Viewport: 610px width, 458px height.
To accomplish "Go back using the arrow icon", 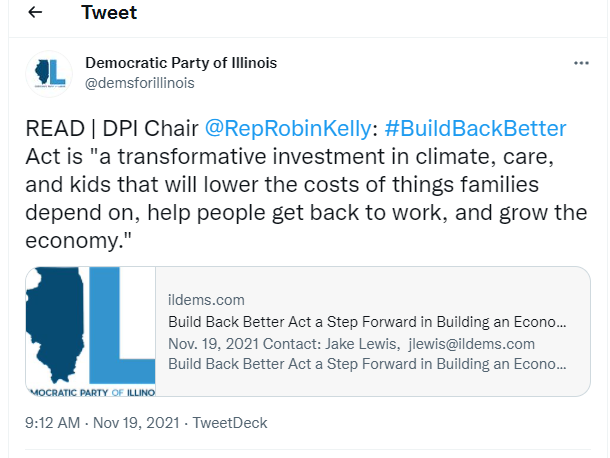I will (x=35, y=12).
